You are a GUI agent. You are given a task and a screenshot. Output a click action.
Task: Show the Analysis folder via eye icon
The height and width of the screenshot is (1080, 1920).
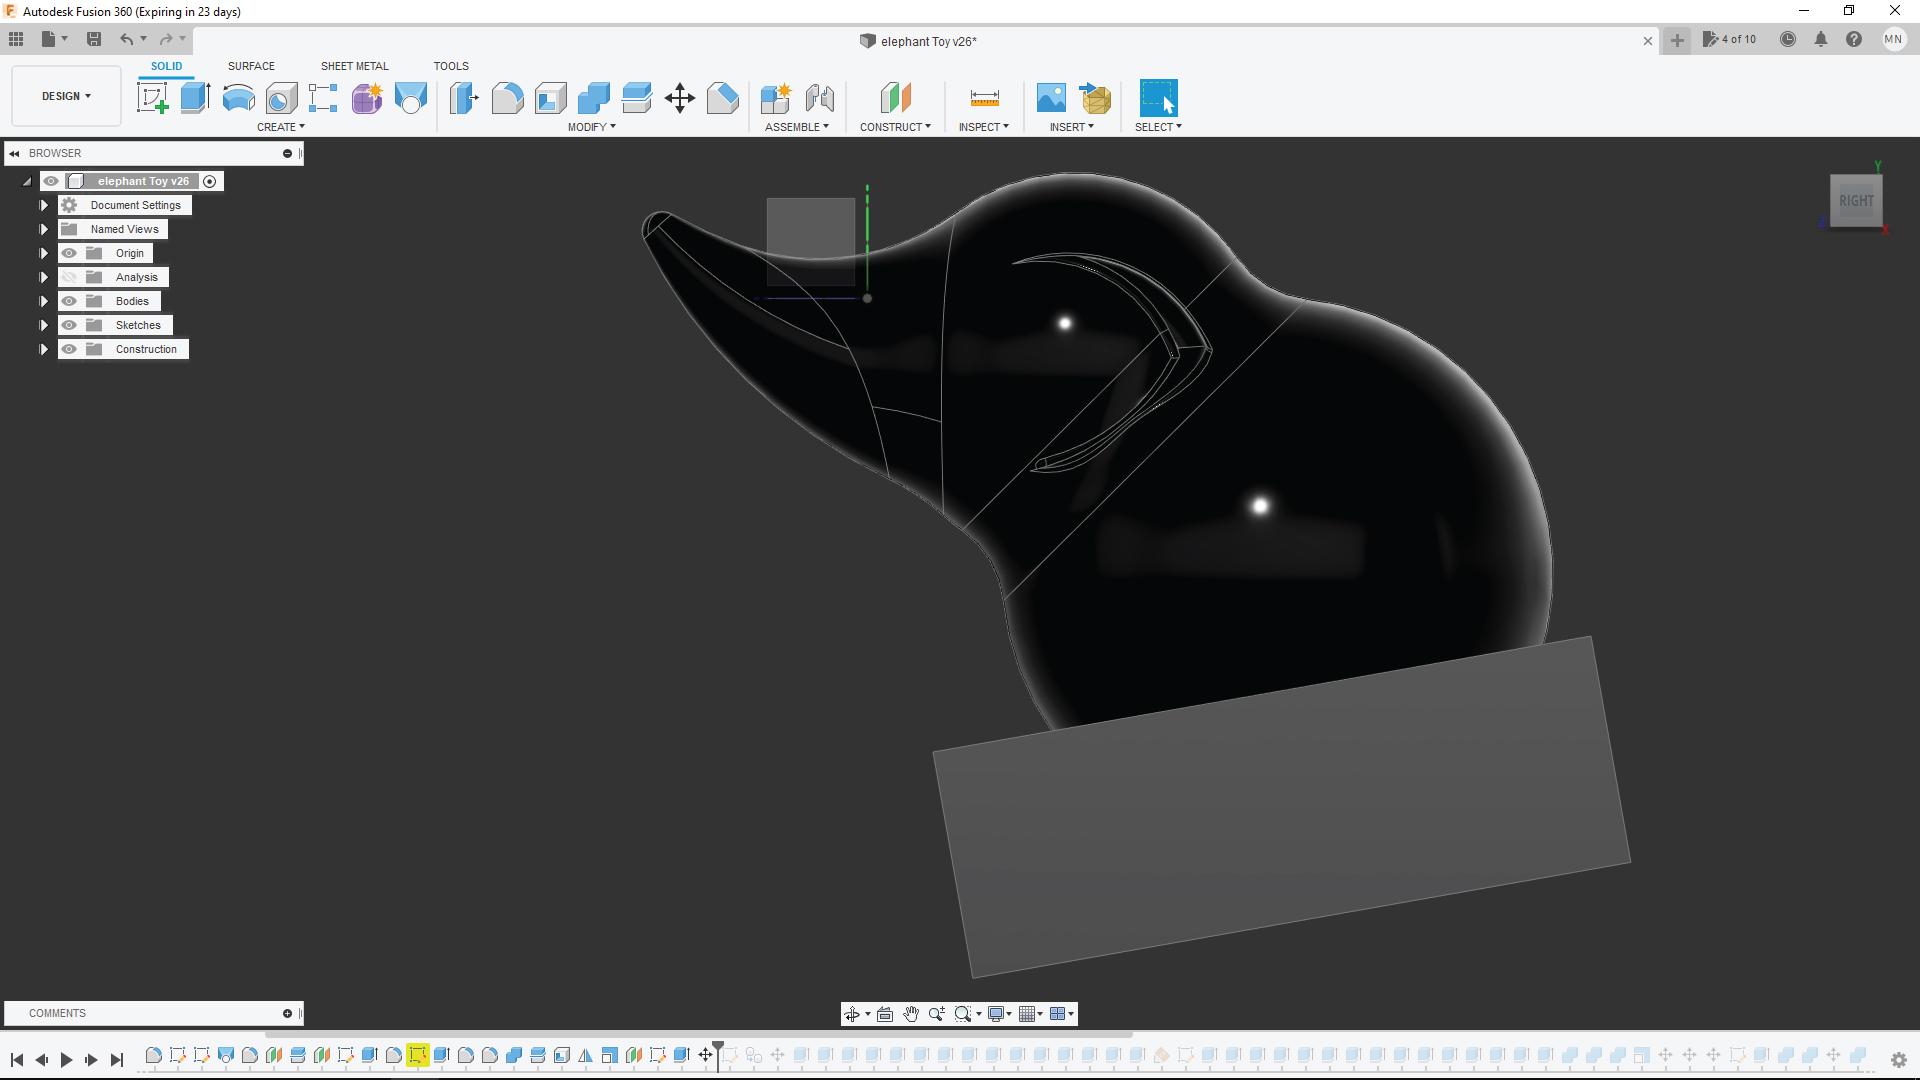[69, 277]
